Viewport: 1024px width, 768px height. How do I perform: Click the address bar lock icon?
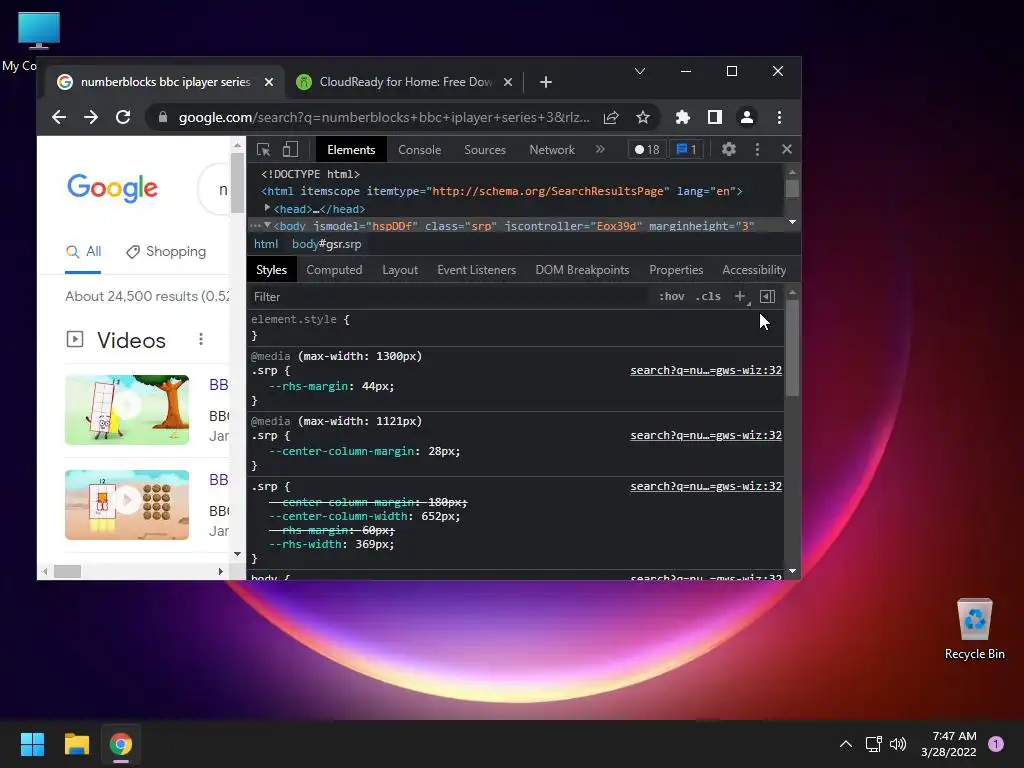point(163,118)
